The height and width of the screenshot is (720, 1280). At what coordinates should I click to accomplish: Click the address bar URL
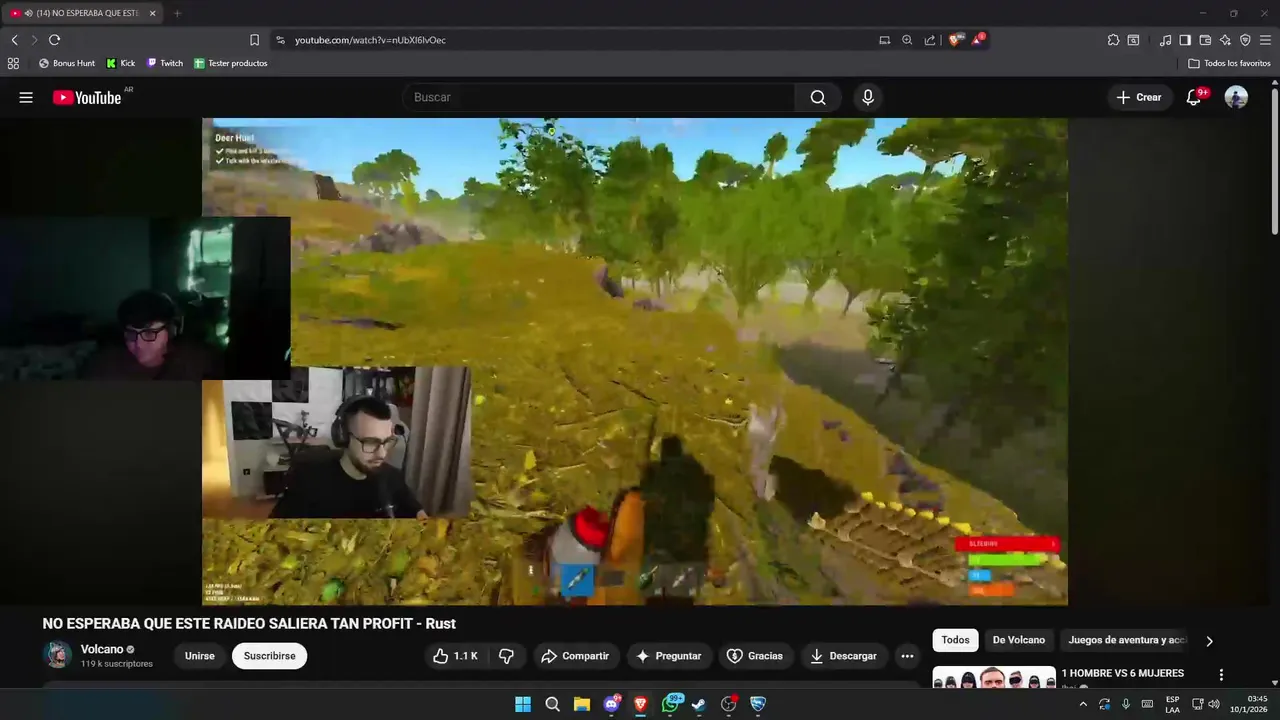click(x=370, y=40)
